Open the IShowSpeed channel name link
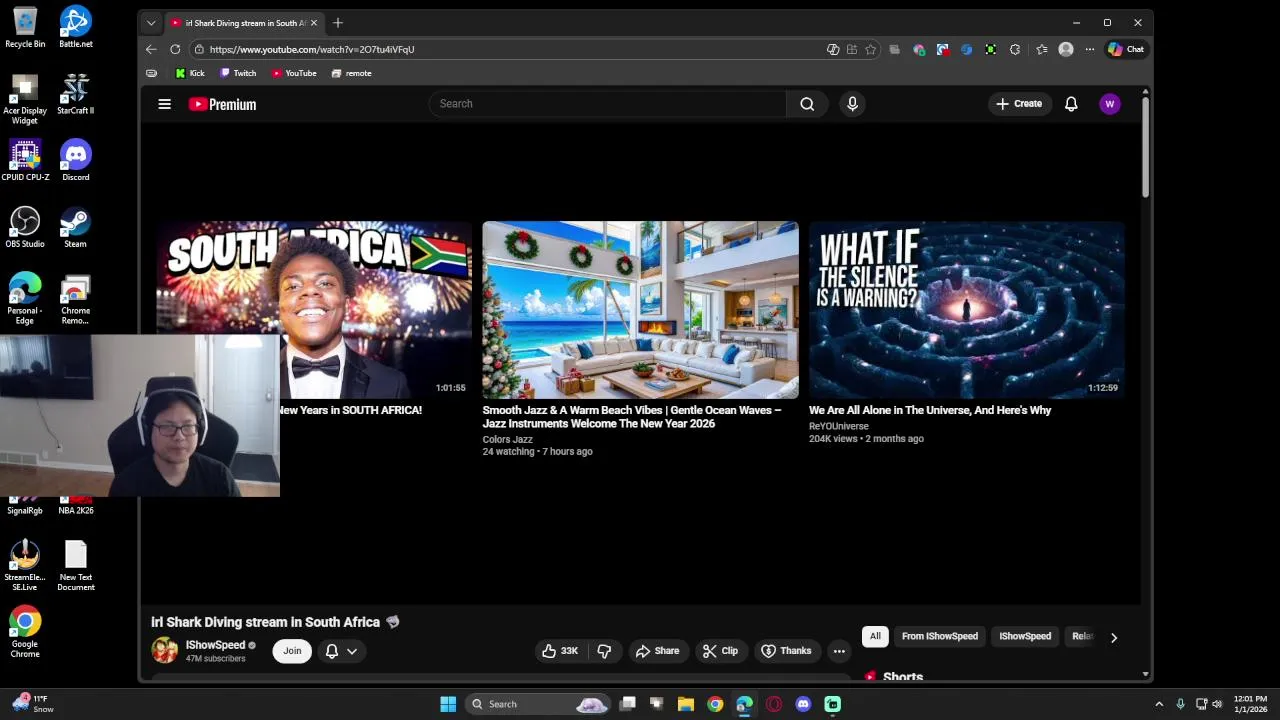1280x720 pixels. click(215, 645)
